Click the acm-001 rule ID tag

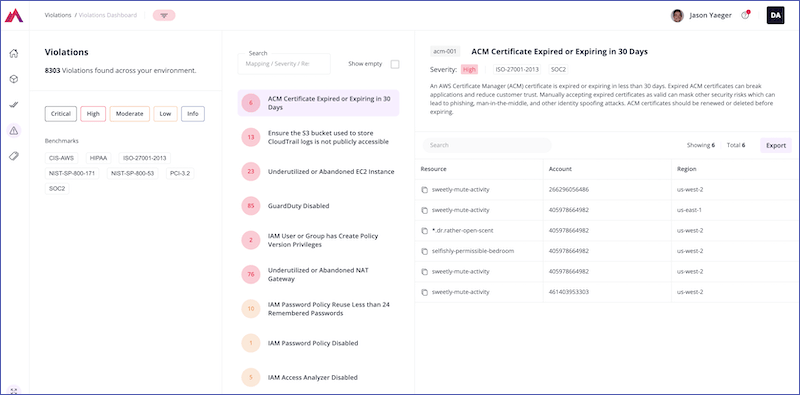click(x=445, y=51)
